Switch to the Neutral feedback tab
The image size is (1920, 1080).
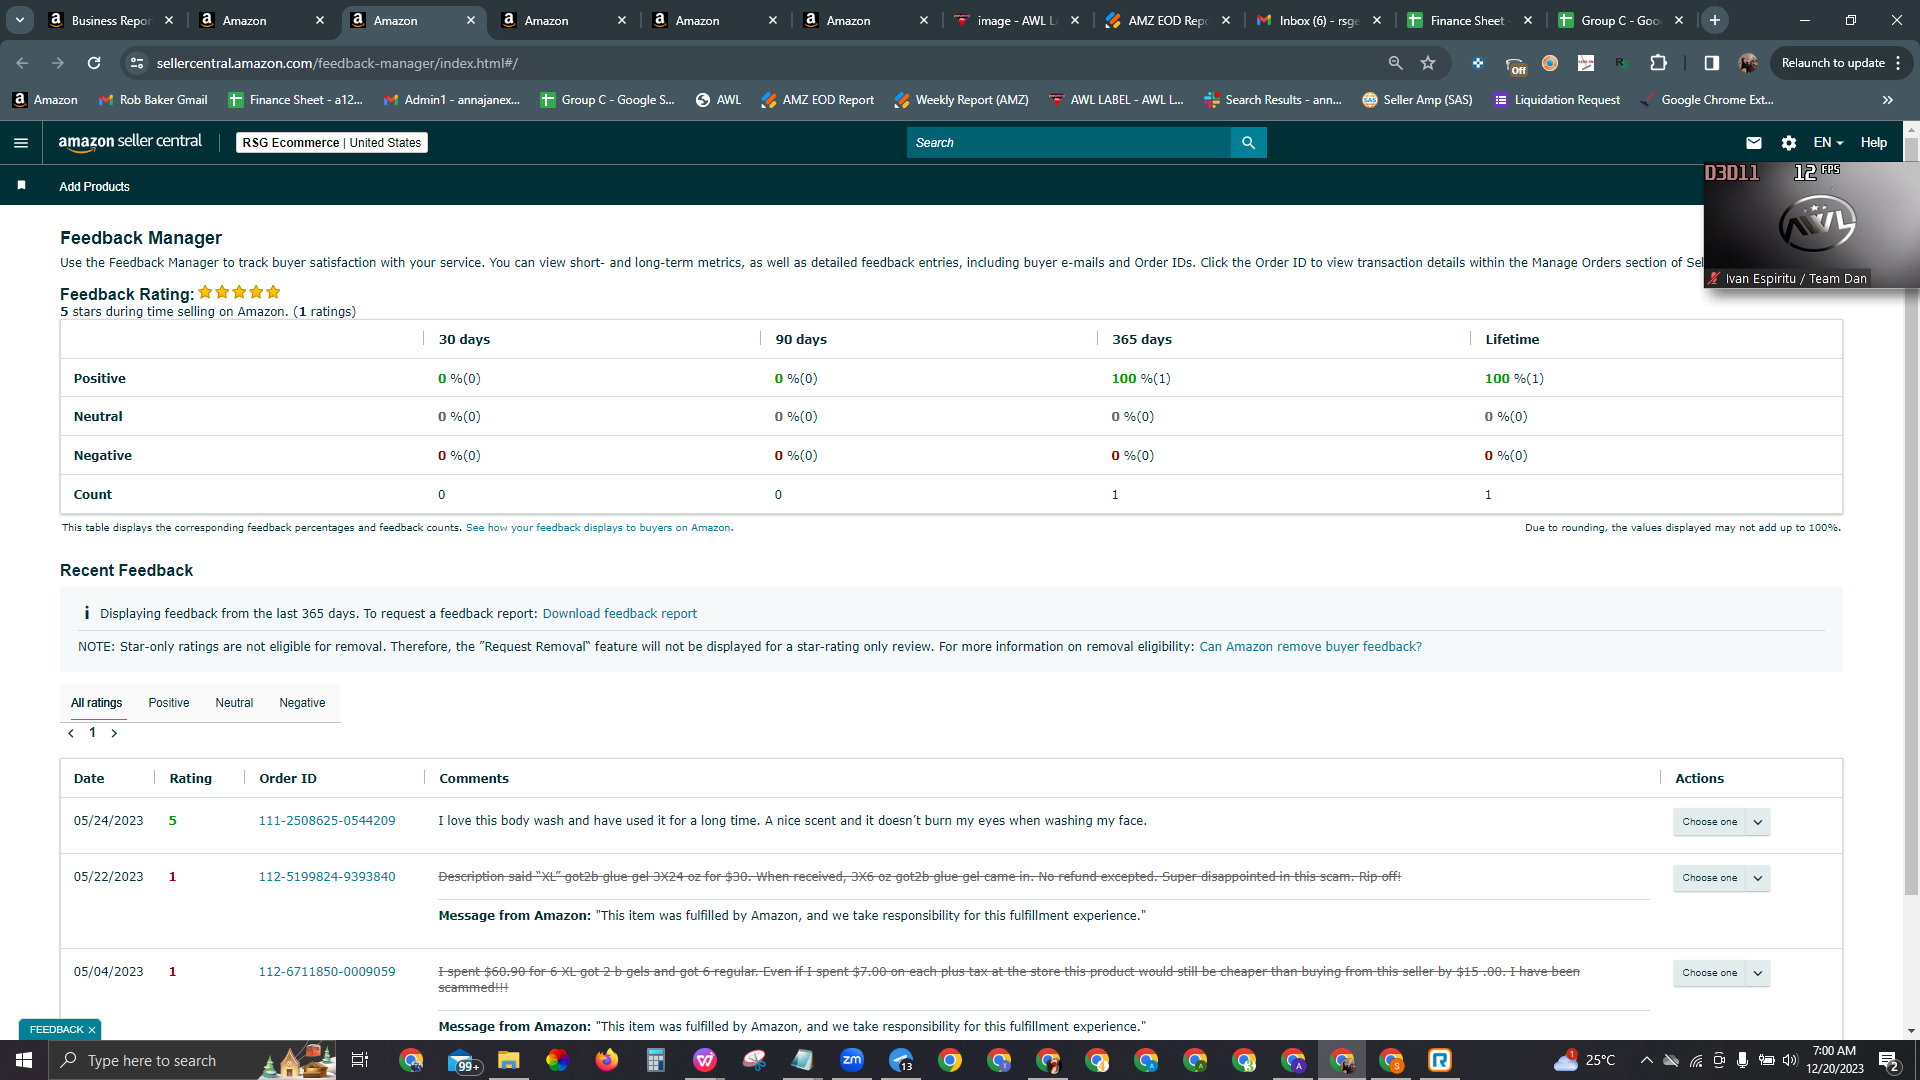point(234,703)
